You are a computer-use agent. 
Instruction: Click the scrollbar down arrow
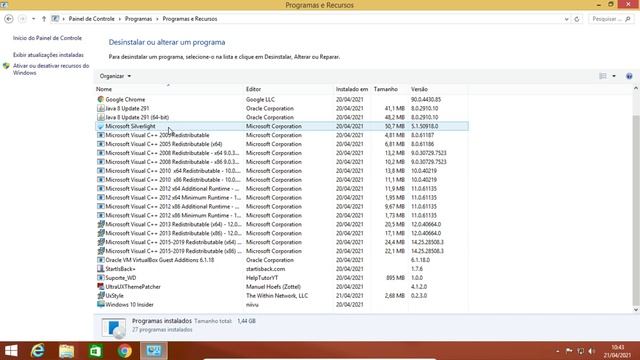point(636,310)
